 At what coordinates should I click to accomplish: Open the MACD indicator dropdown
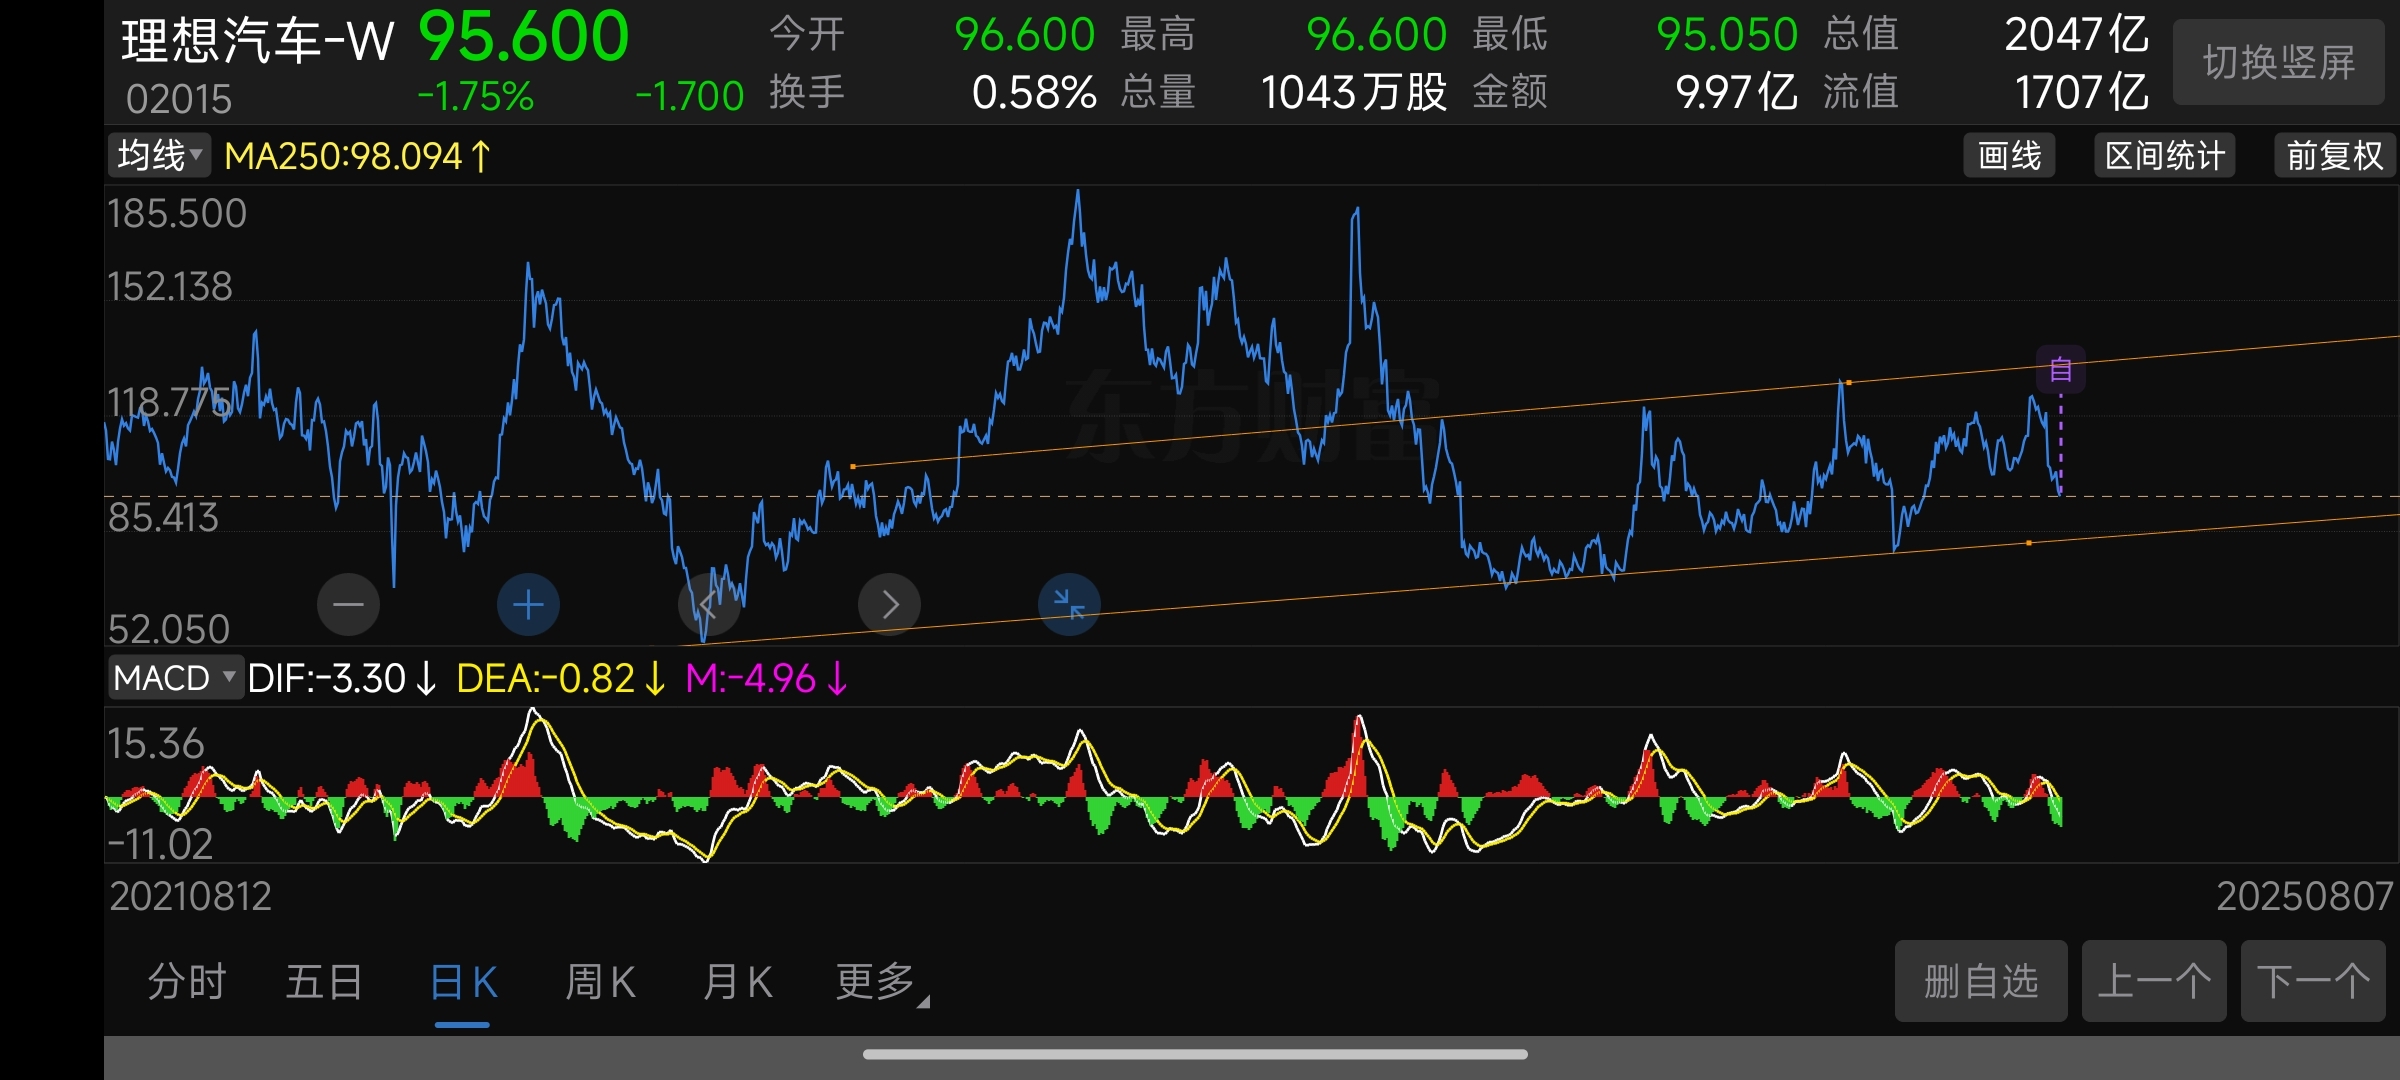coord(176,678)
